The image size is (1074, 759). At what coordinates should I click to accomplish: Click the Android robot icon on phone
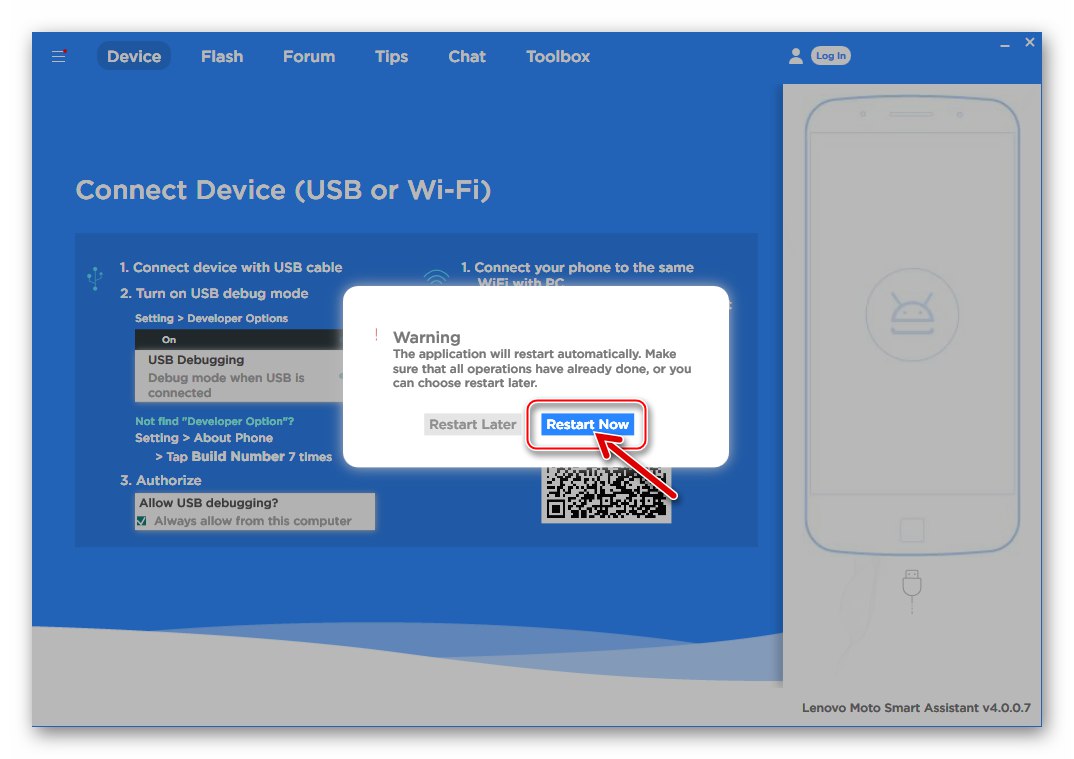point(912,314)
